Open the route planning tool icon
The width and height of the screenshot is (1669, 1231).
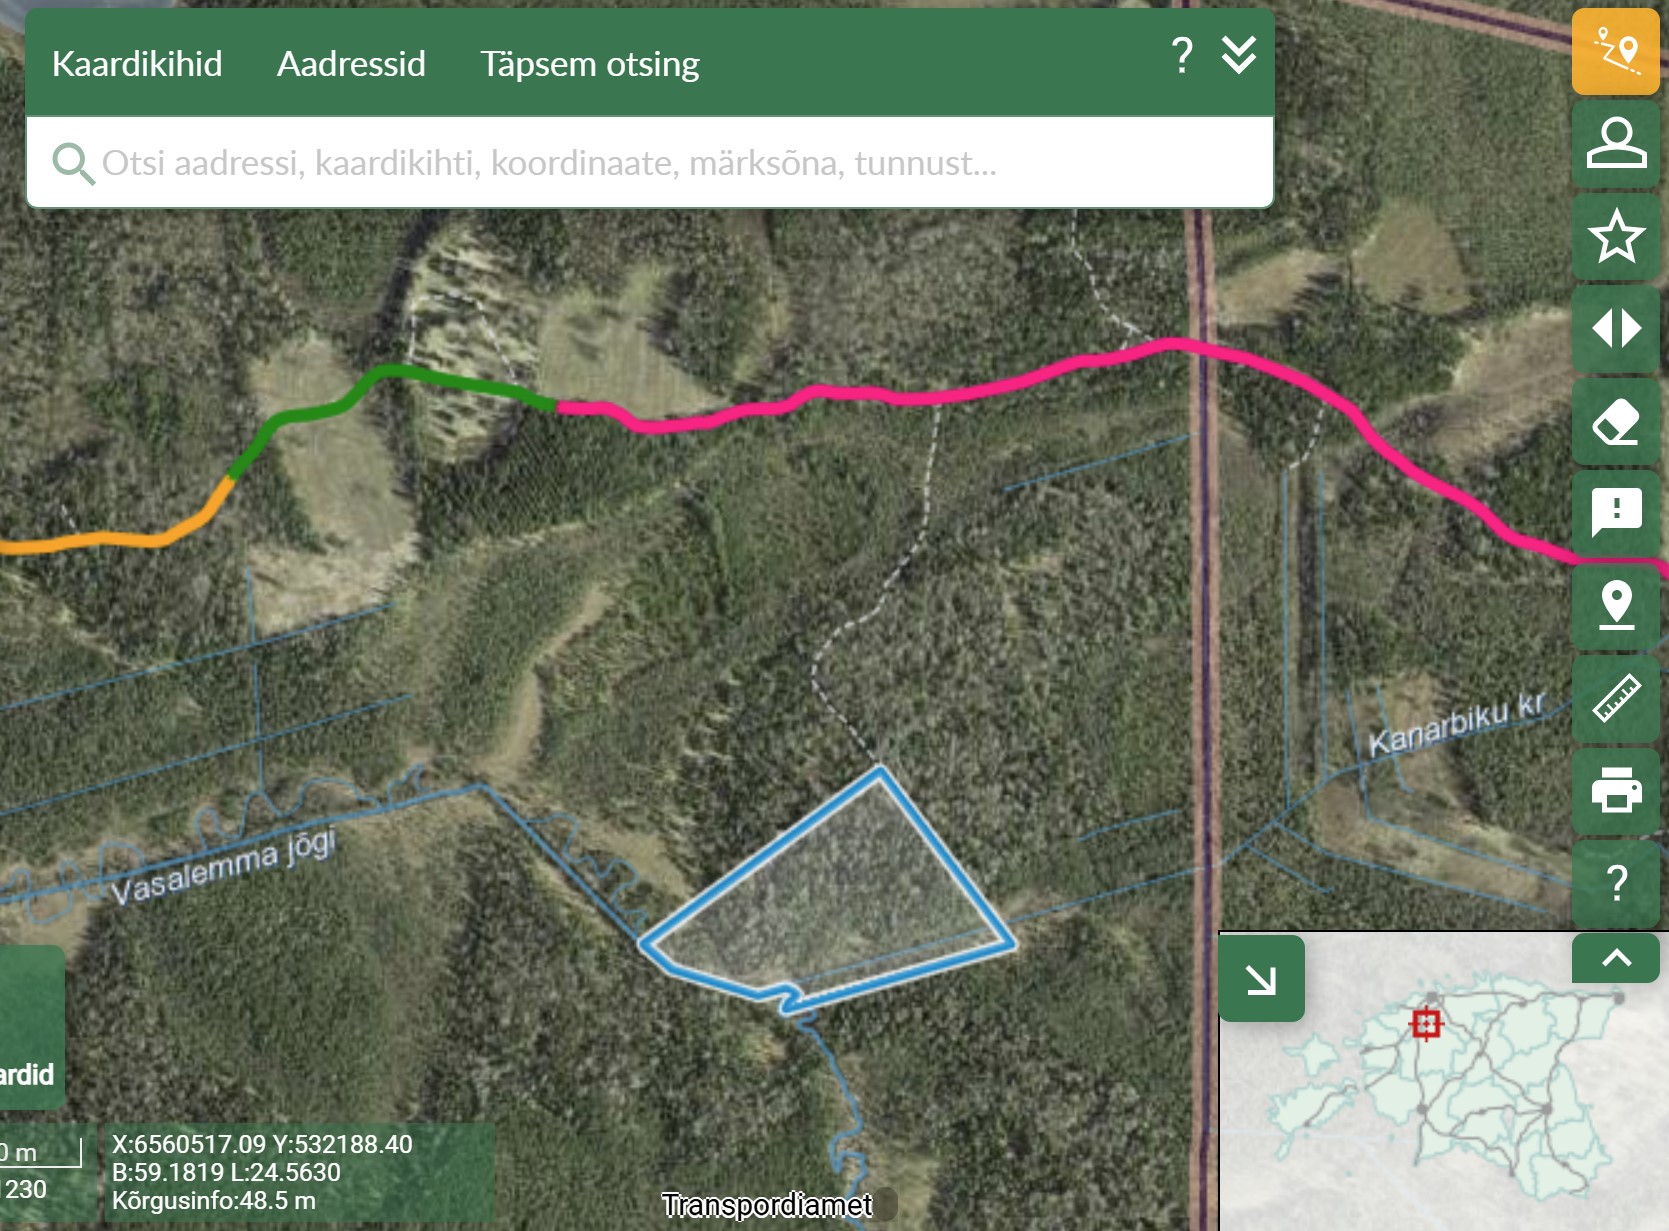[x=1616, y=51]
